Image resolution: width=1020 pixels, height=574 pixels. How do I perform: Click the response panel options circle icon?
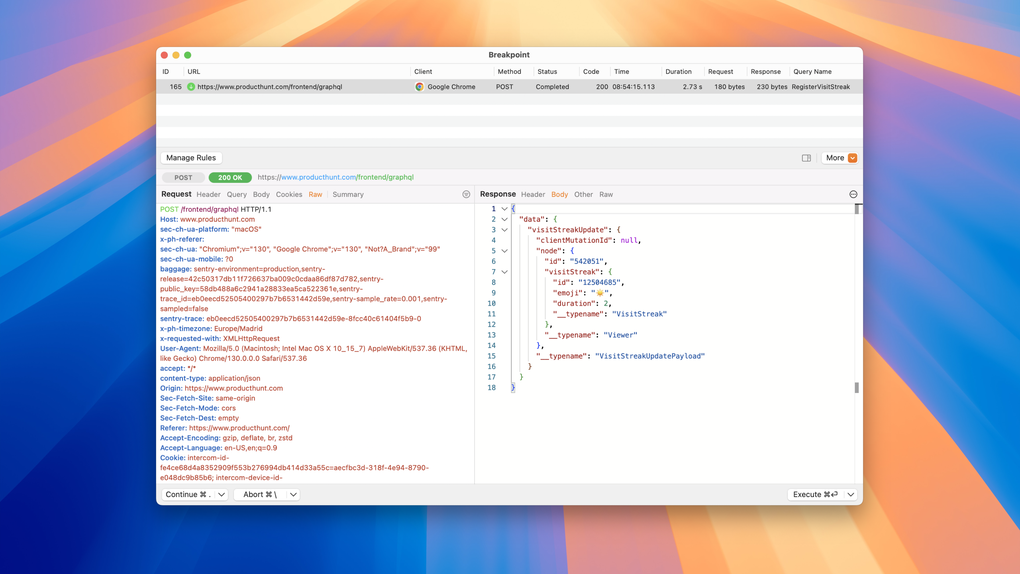(x=853, y=195)
